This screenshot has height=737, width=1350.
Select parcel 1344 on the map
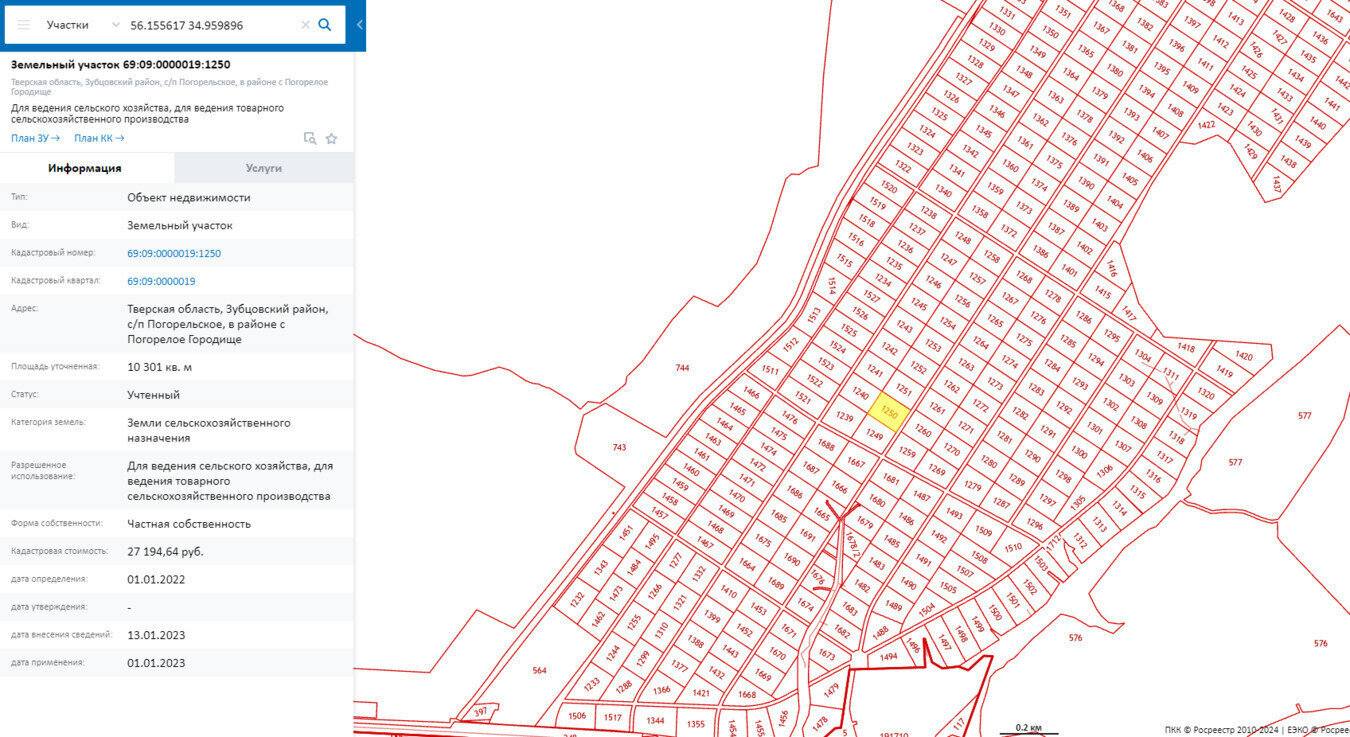[655, 720]
